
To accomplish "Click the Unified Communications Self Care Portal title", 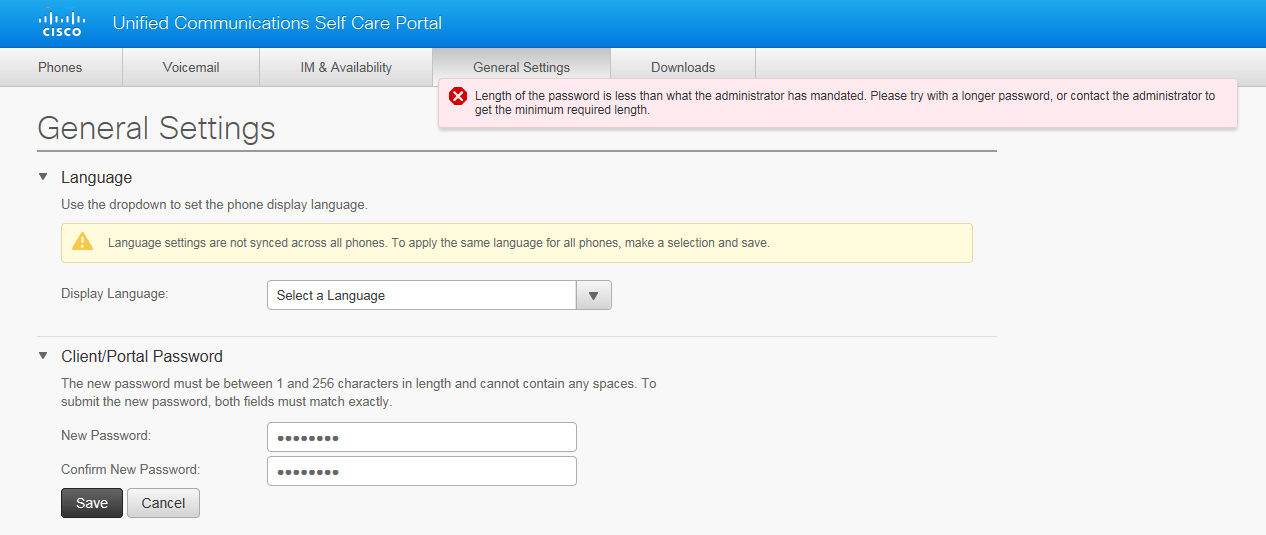I will (x=277, y=23).
